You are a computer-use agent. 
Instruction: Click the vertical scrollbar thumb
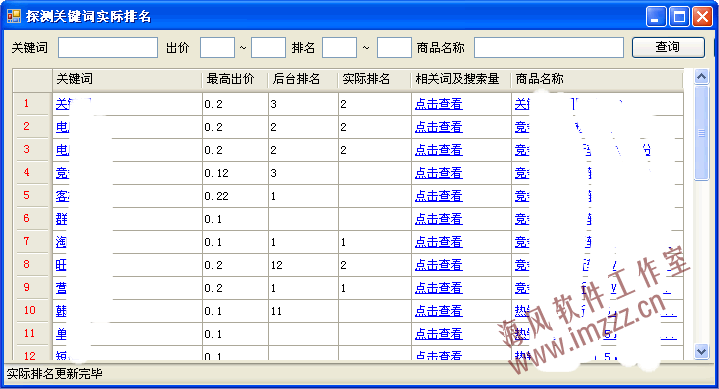701,133
